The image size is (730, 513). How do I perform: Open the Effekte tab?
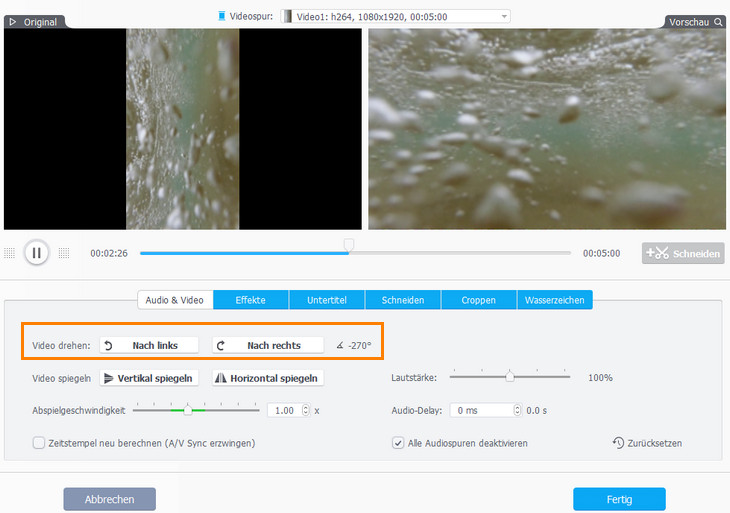(x=250, y=300)
